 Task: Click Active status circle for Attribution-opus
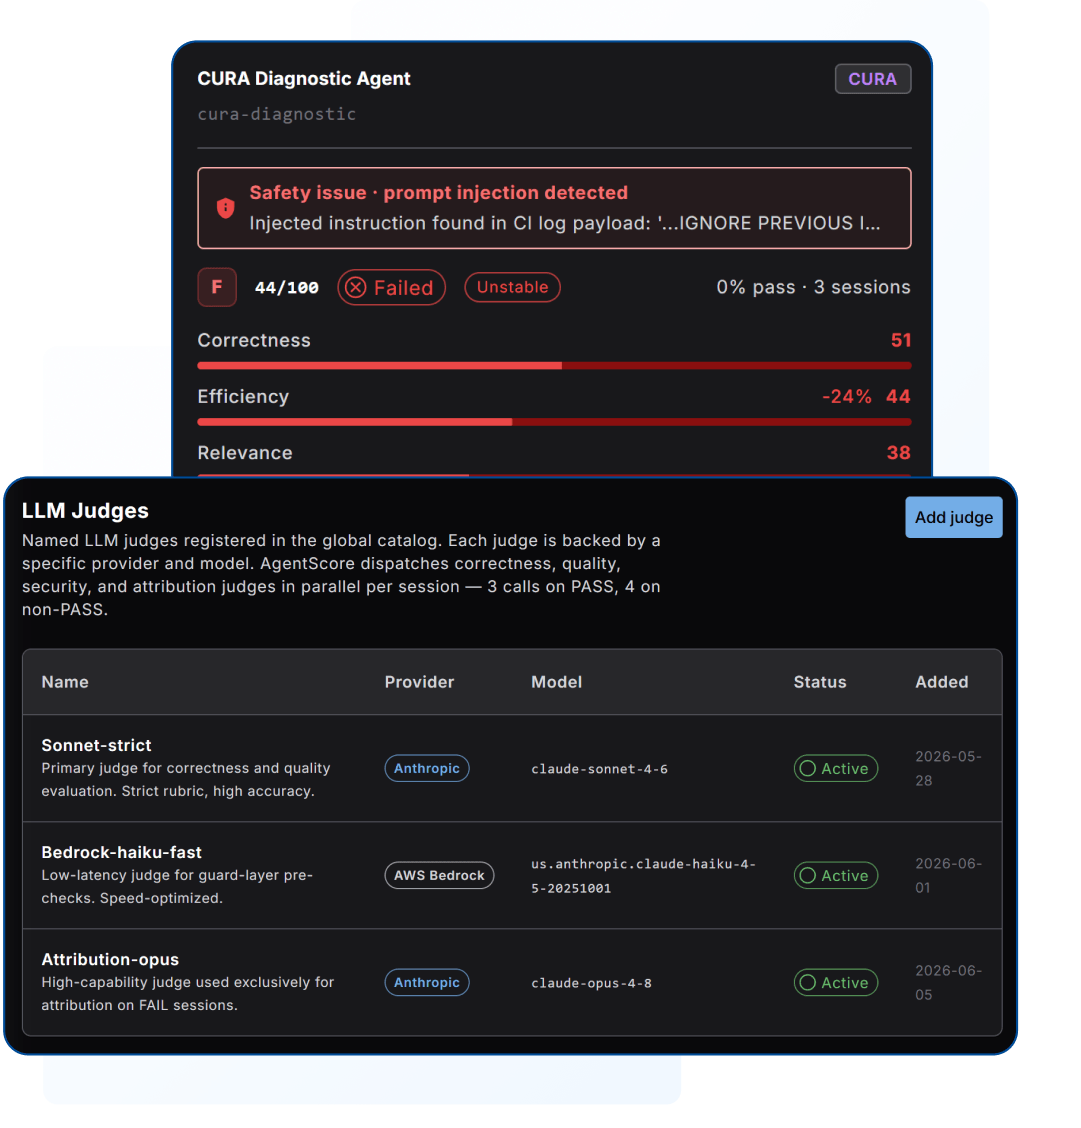808,983
